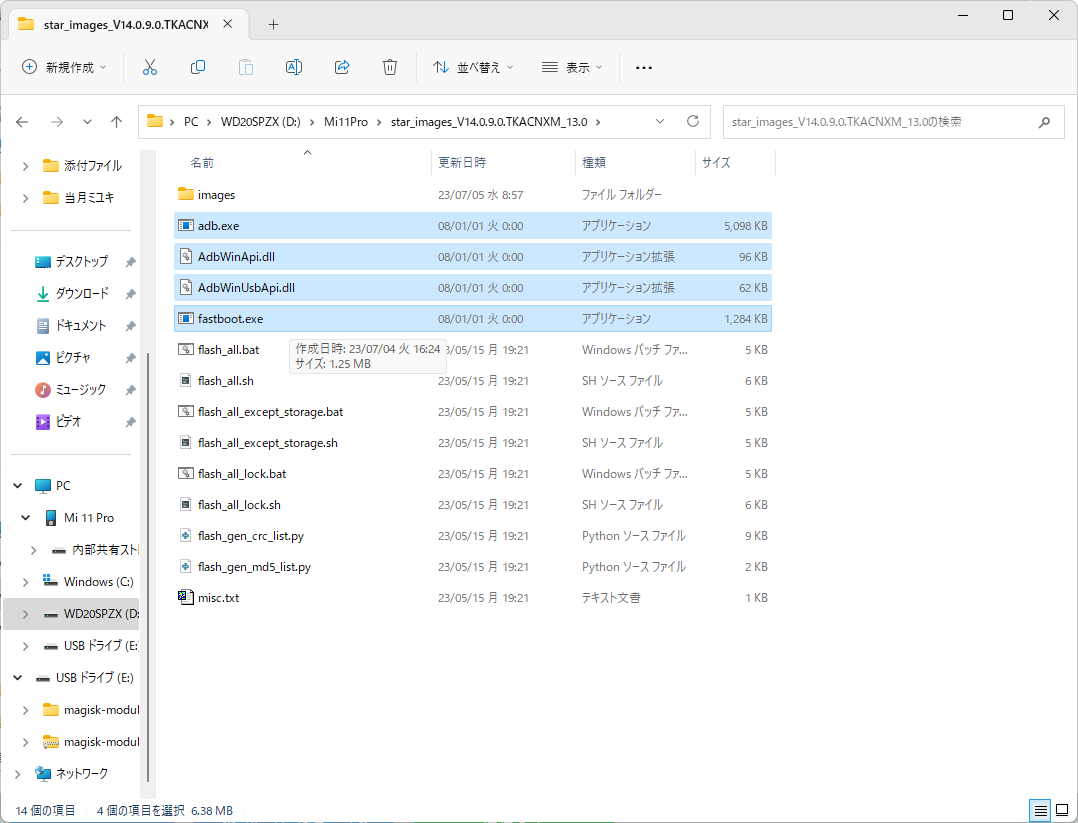
Task: Collapse the Mi 11 Pro tree node
Action: (x=25, y=518)
